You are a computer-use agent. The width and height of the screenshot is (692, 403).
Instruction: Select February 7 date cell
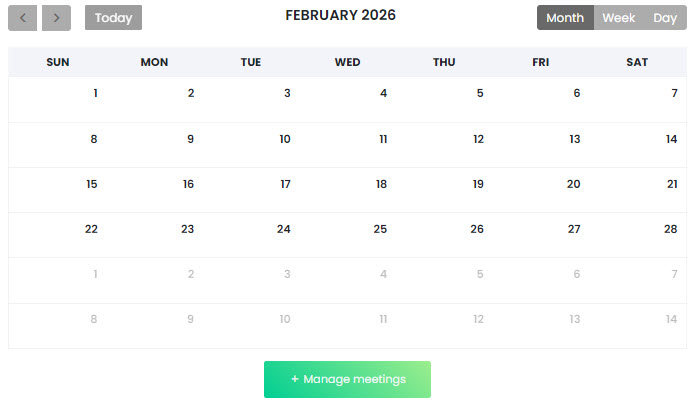point(674,94)
